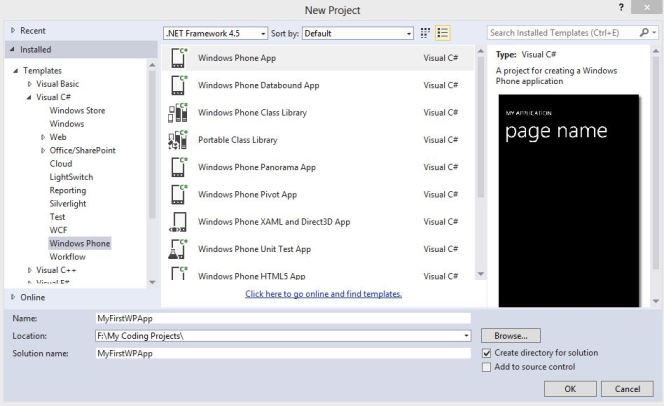The height and width of the screenshot is (406, 664).
Task: Click preview pane scrollbar down arrow
Action: click(656, 301)
